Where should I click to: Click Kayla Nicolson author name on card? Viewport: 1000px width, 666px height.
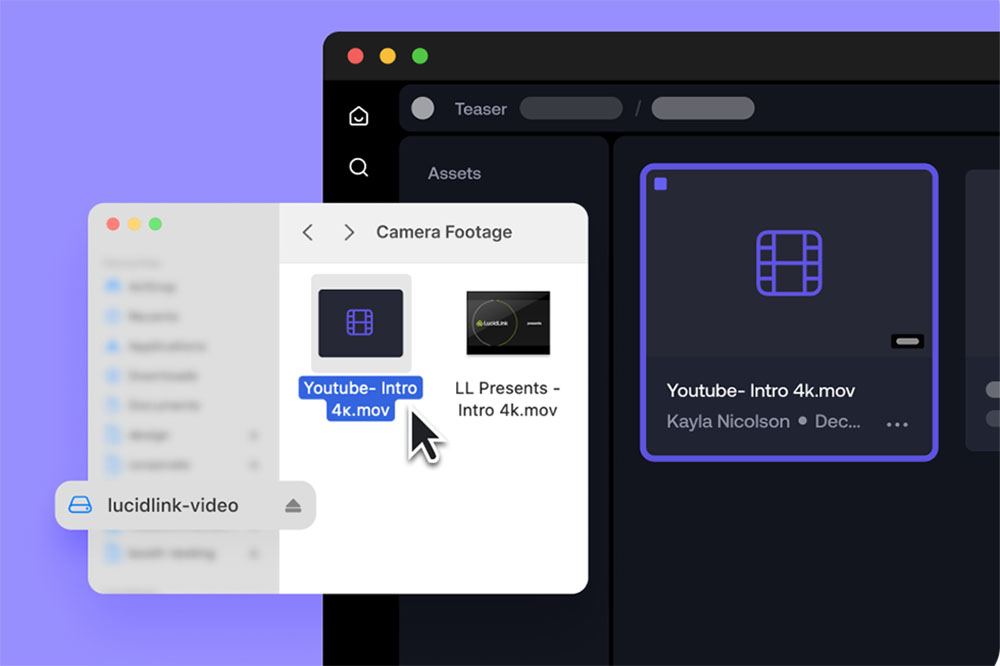click(x=728, y=422)
